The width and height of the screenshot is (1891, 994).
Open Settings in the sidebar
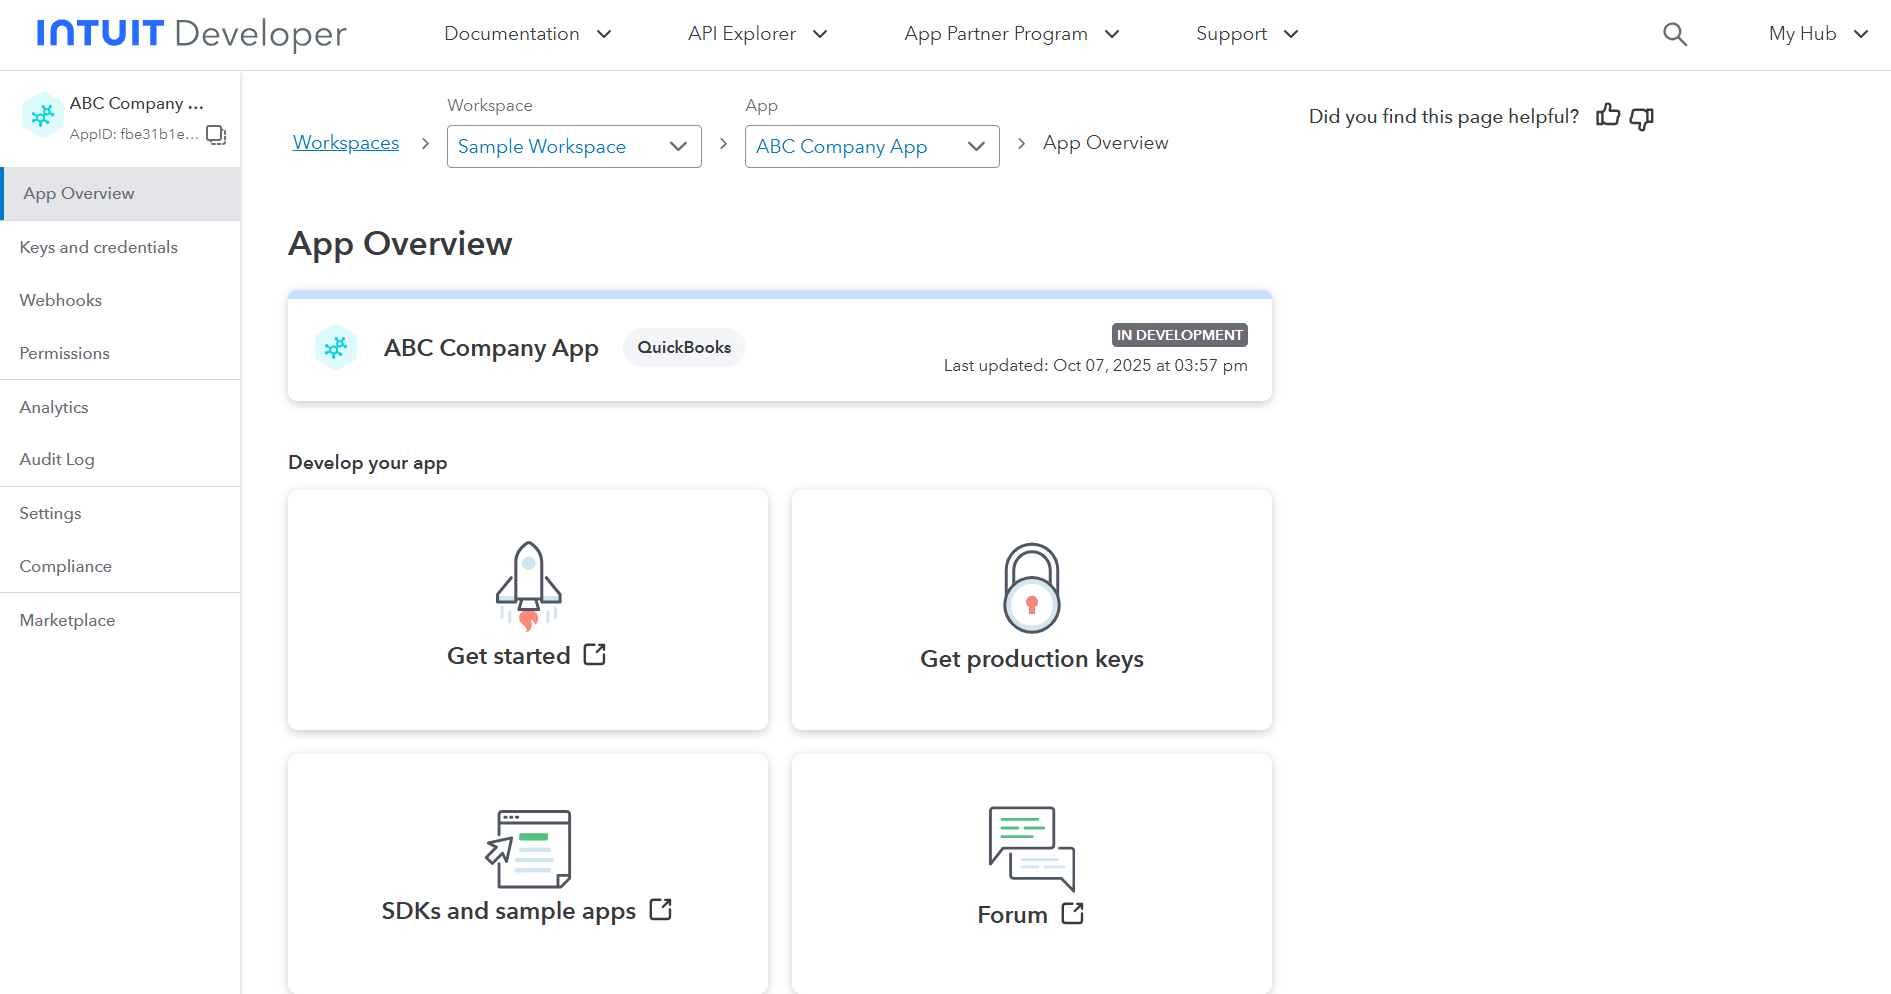click(120, 513)
